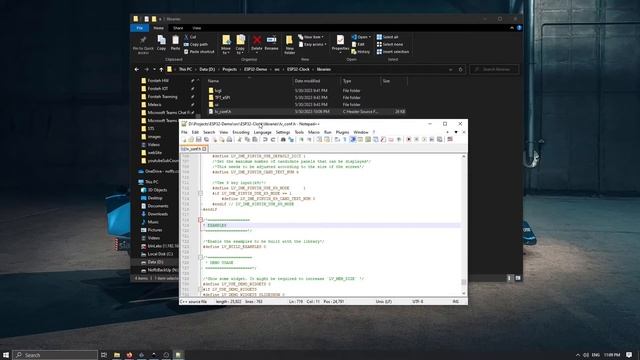Click Explorer Up arrow button
Screen dimensions: 640x360
point(161,69)
